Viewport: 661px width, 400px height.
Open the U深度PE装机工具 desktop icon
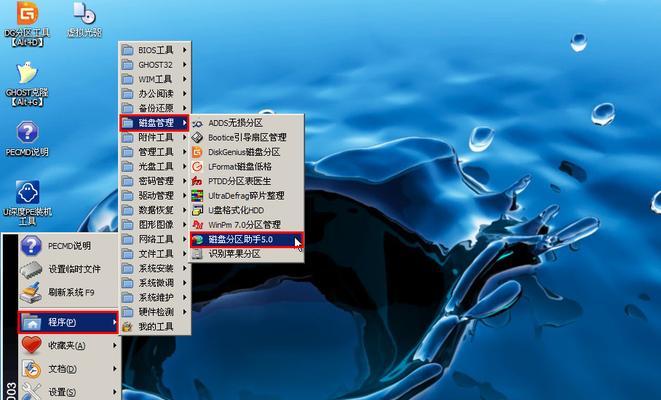(x=27, y=198)
